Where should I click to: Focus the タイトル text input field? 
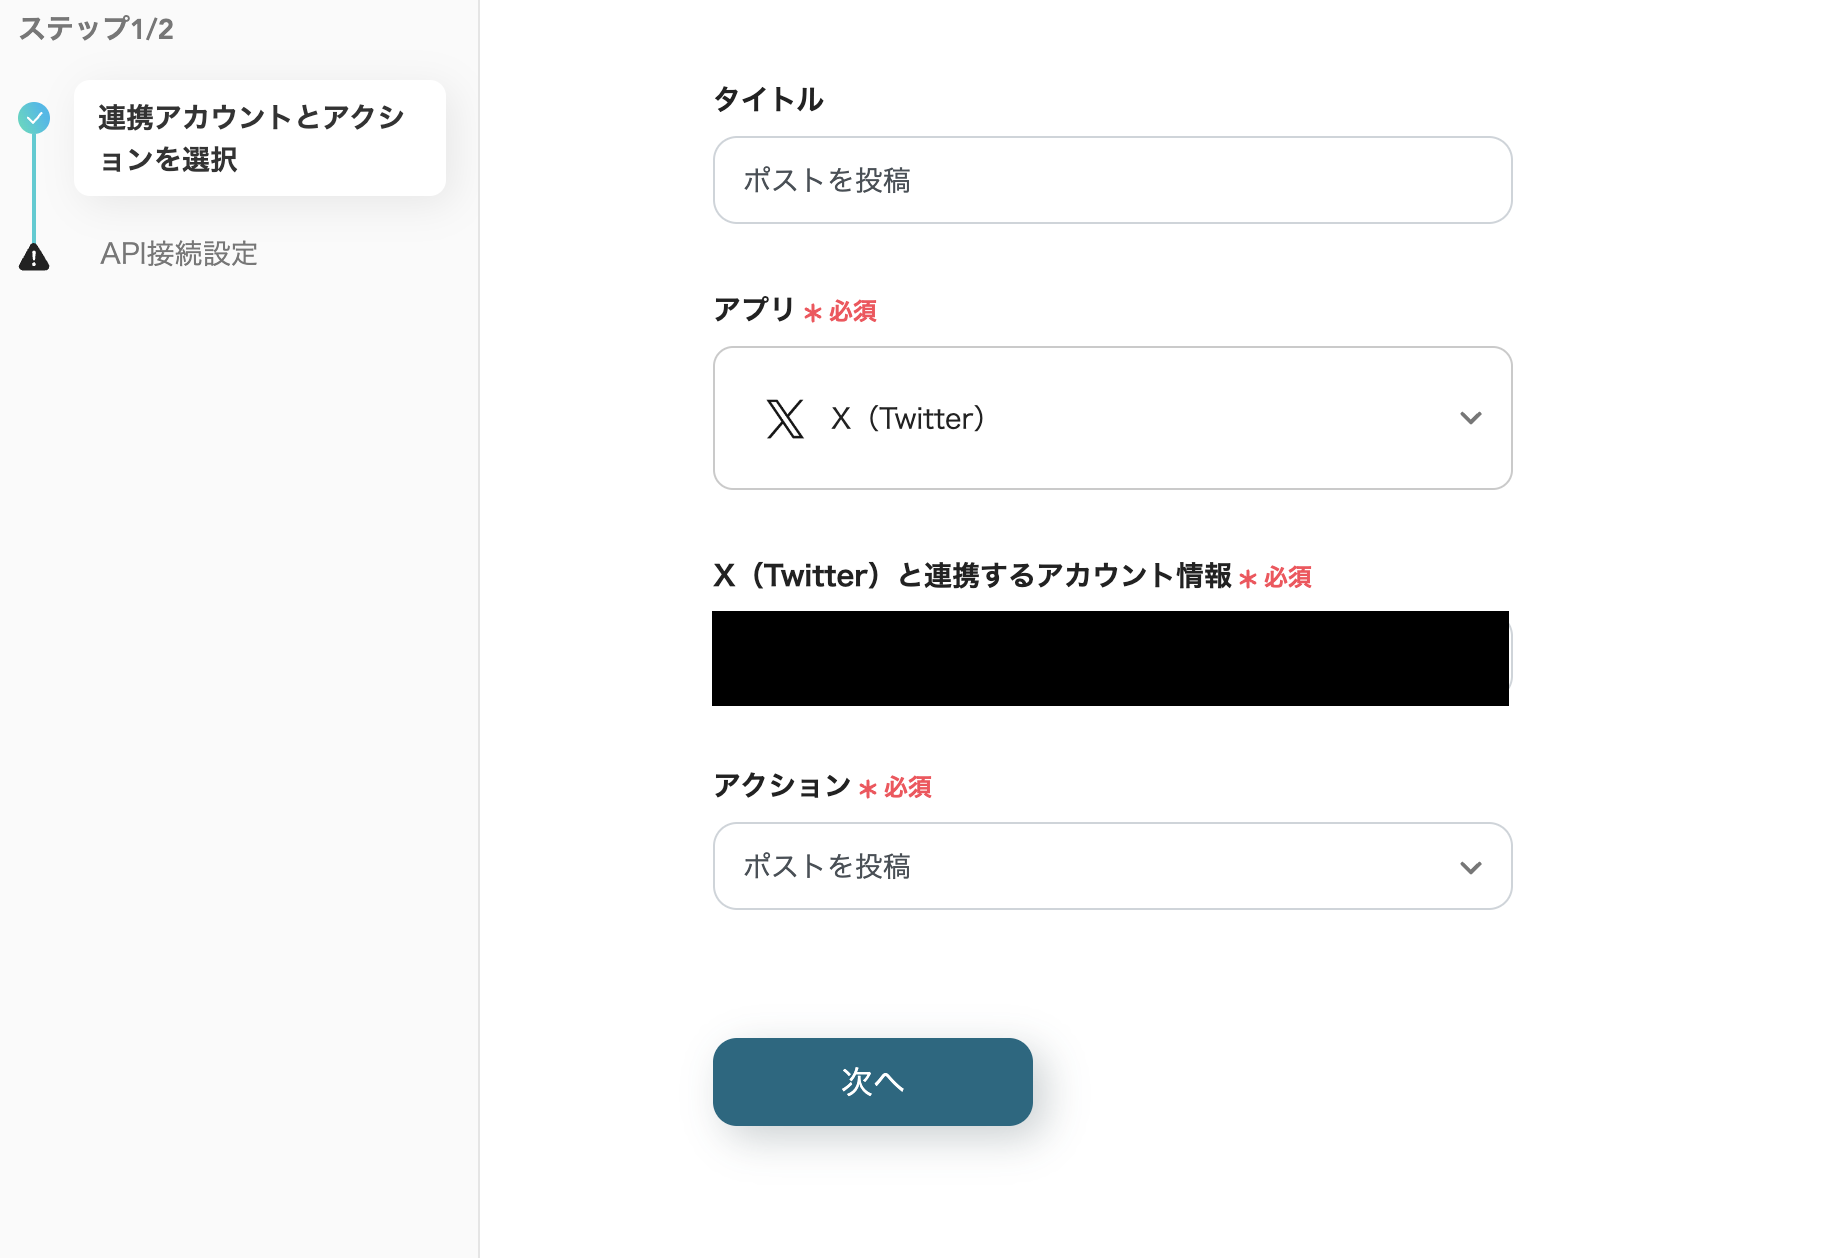coord(1111,180)
